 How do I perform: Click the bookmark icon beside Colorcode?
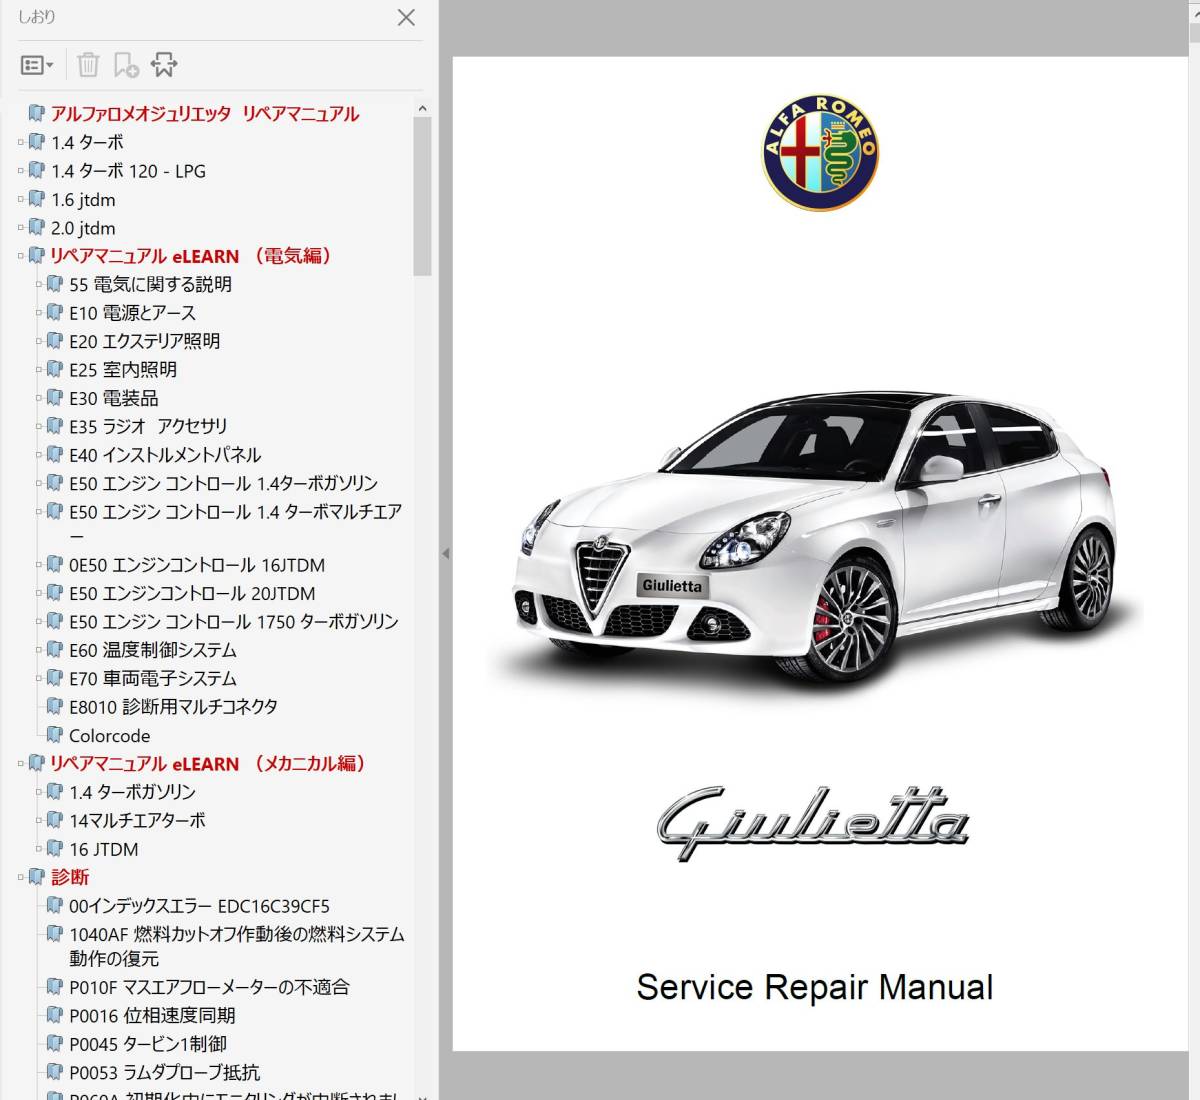click(55, 735)
